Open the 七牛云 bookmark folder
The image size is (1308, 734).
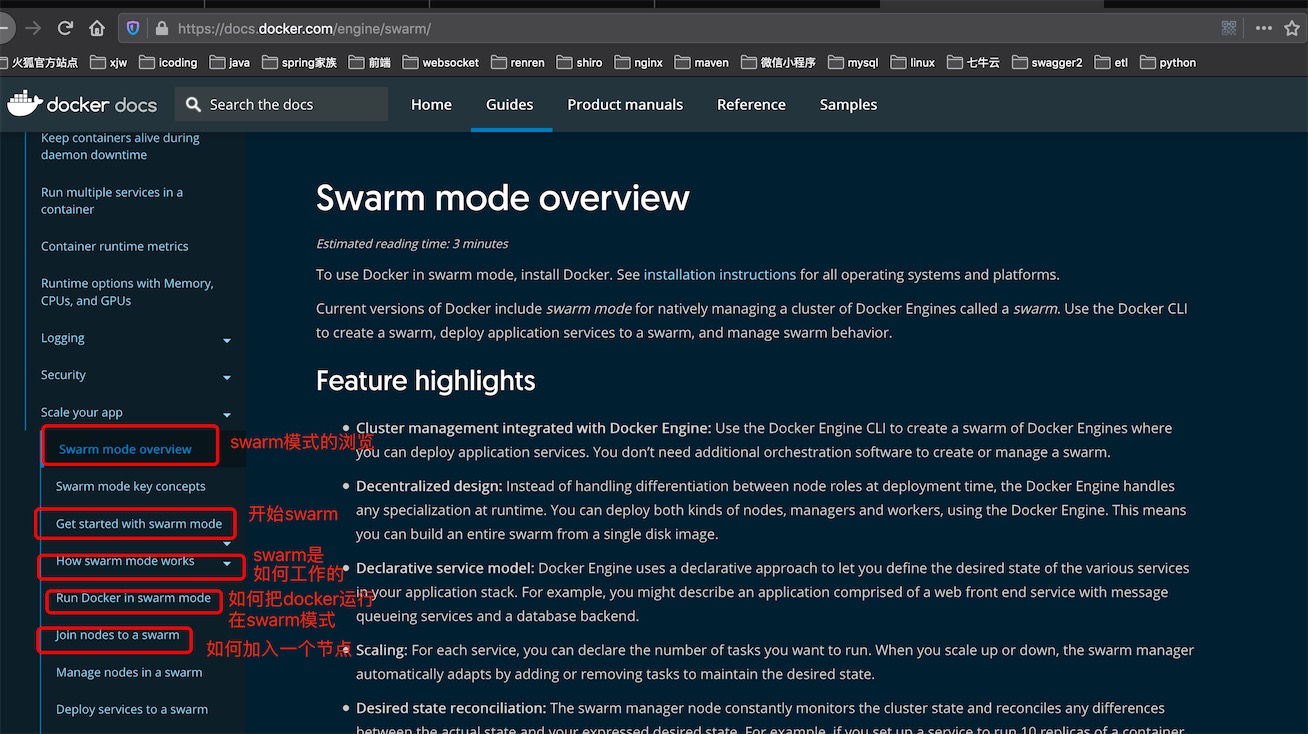coord(973,62)
